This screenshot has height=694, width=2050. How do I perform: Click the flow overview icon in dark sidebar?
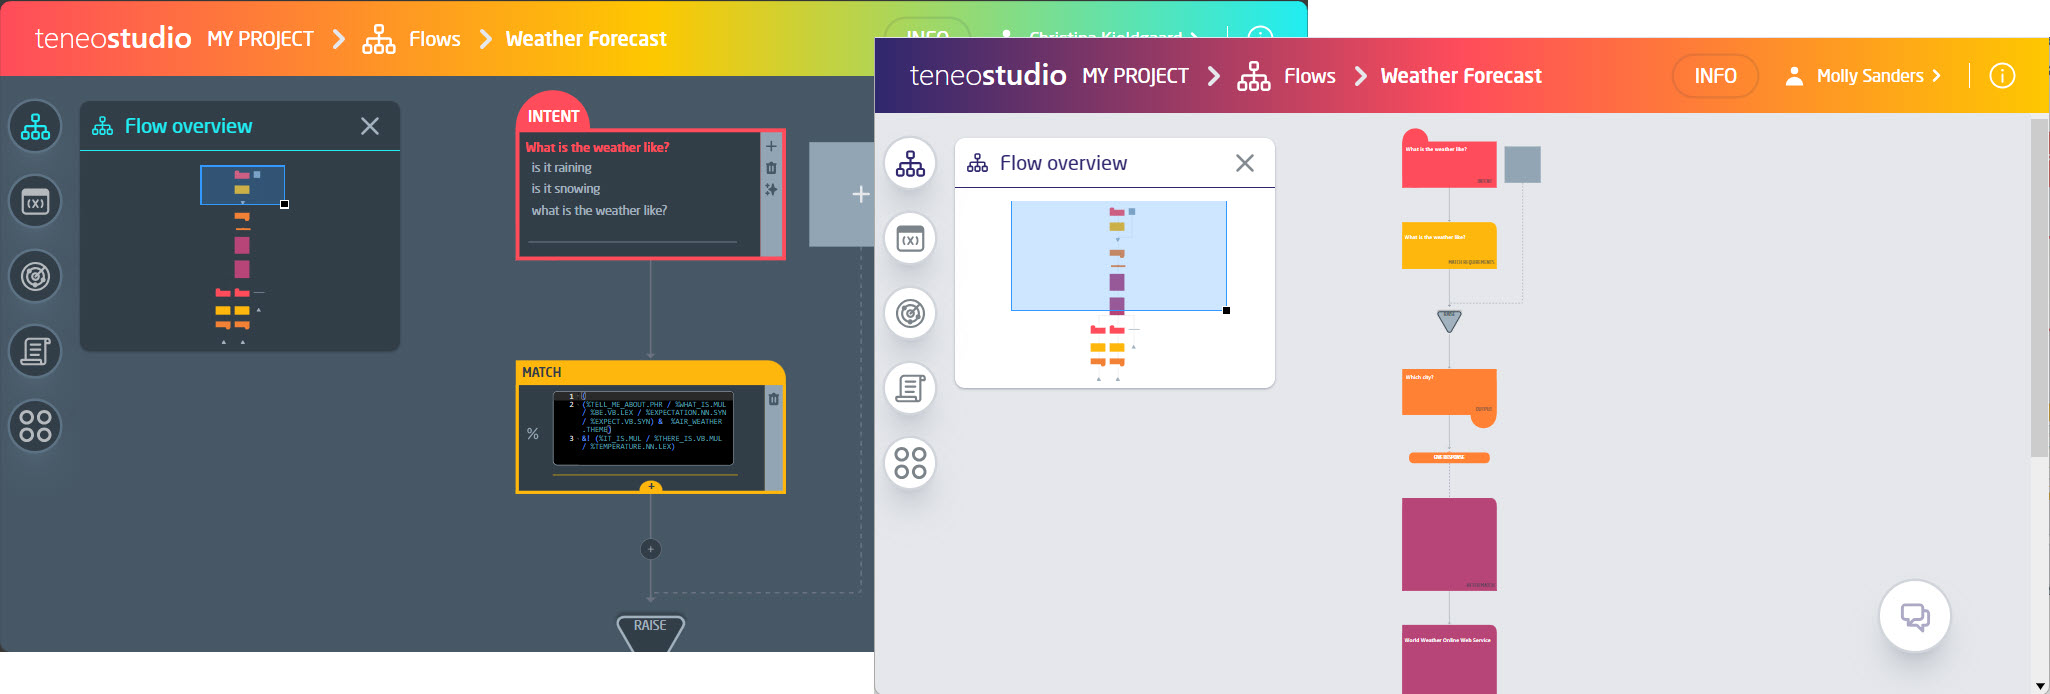(x=35, y=127)
